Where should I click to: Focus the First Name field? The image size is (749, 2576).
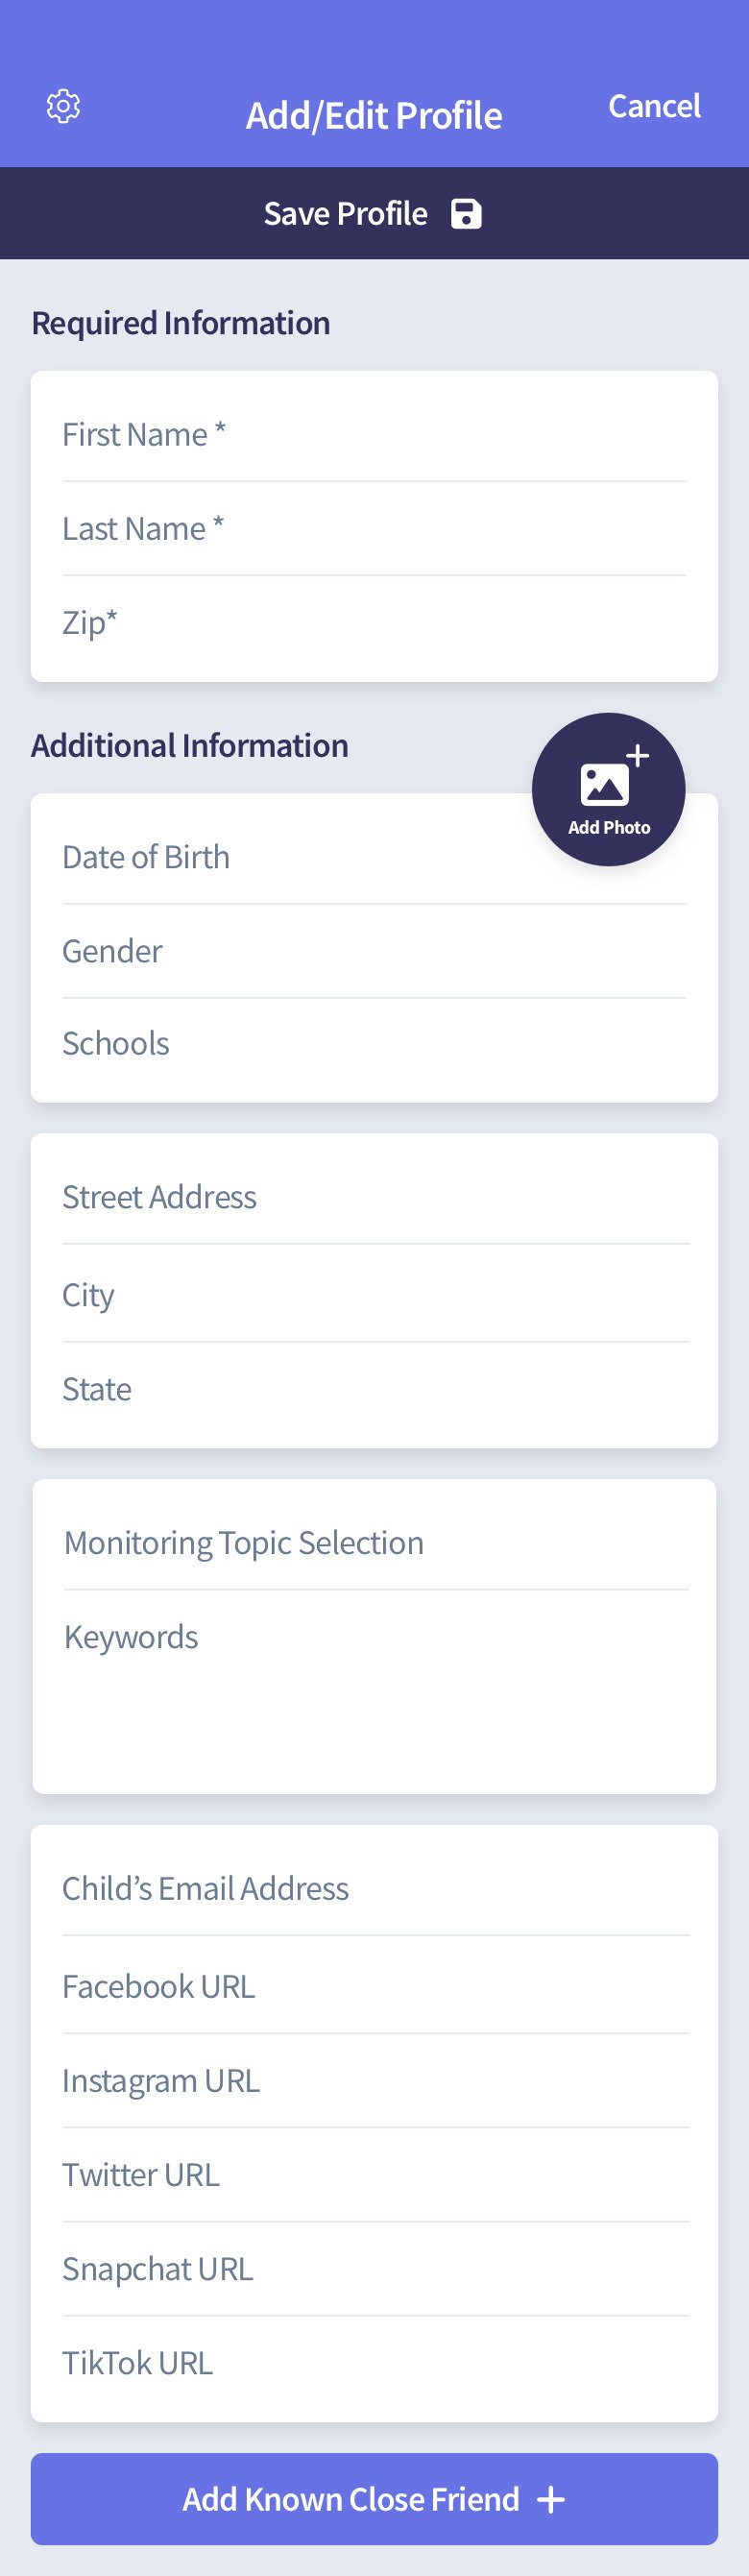coord(374,435)
